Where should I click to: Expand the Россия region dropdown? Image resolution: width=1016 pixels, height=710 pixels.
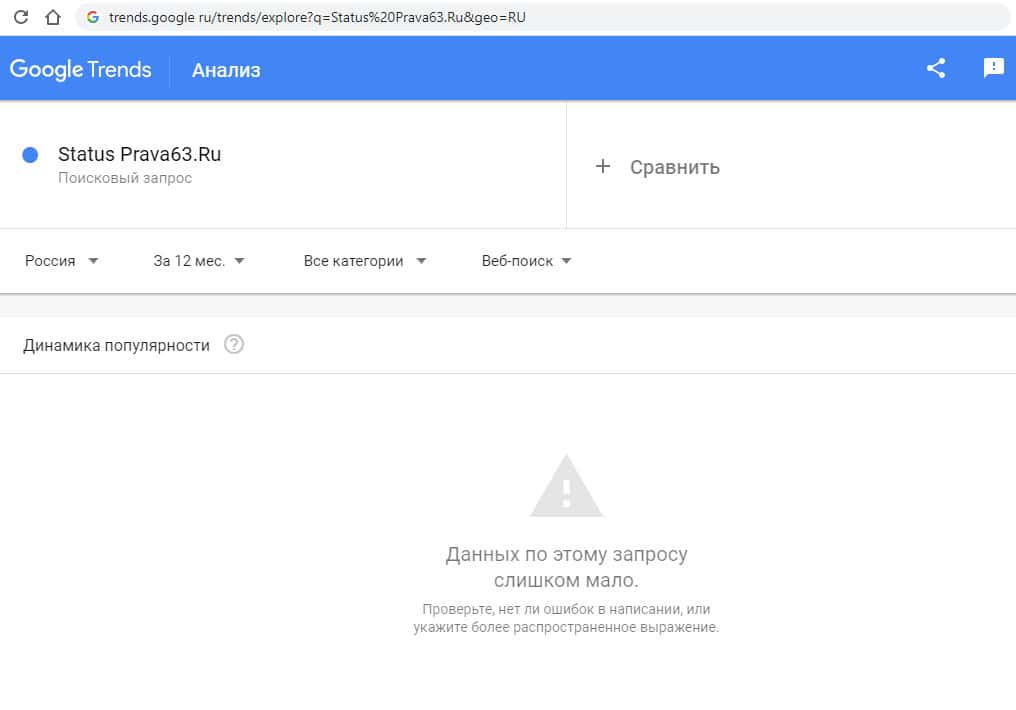point(62,261)
